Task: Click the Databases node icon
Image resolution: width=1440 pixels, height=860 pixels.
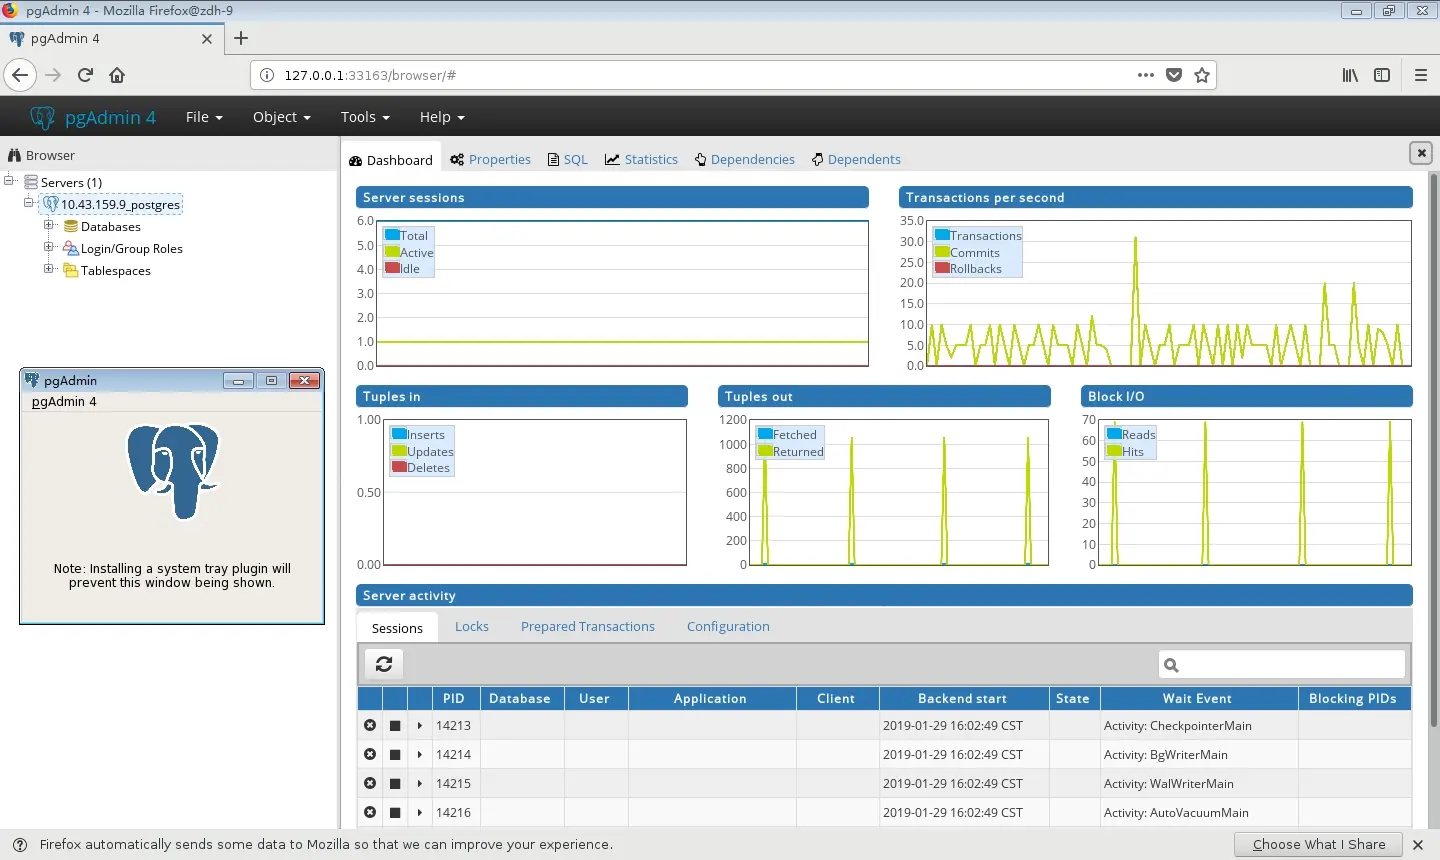Action: (71, 226)
